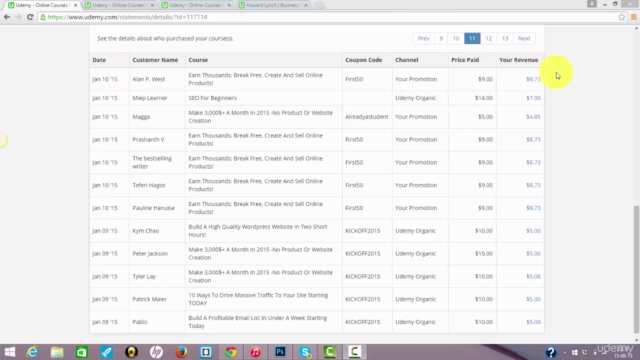Image resolution: width=640 pixels, height=360 pixels.
Task: Open $8.73 revenue link for Prashanth V
Action: pyautogui.click(x=533, y=140)
